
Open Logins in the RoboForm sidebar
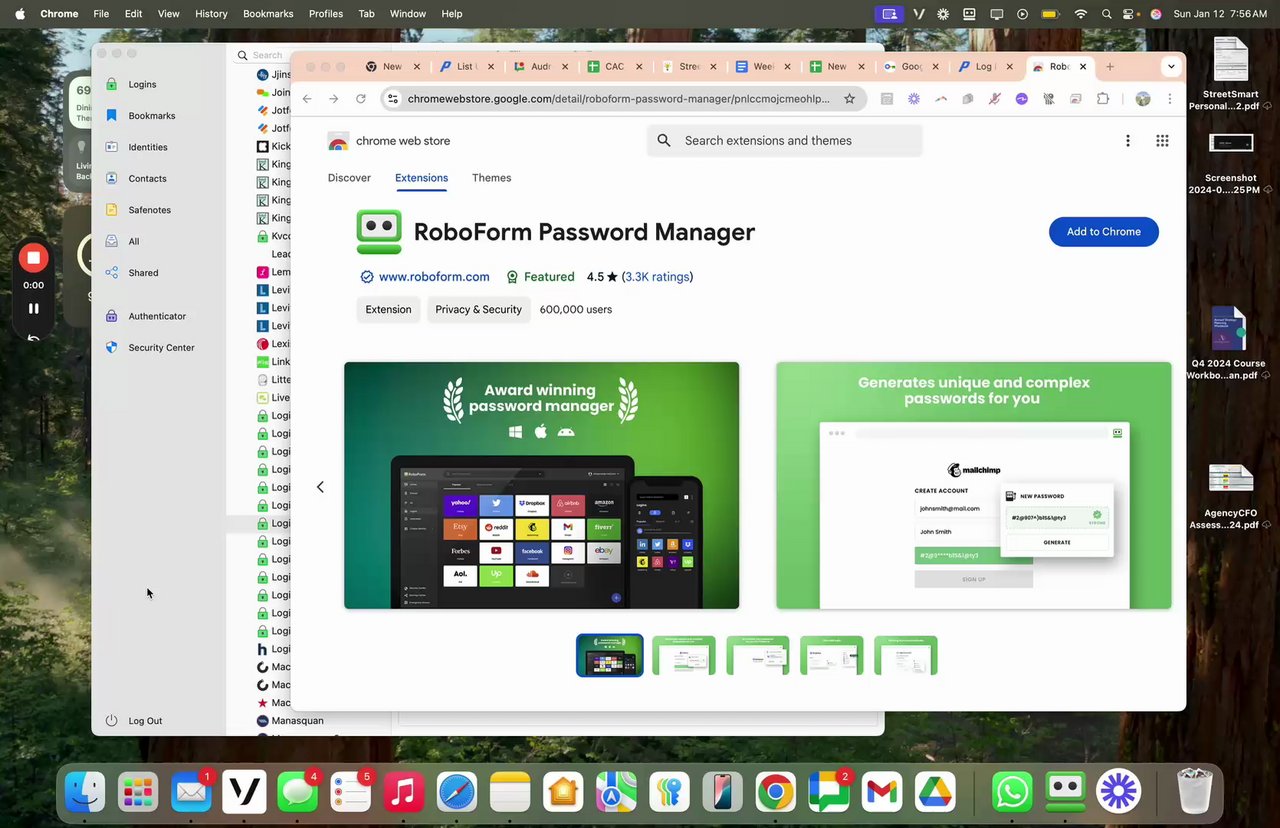point(131,84)
